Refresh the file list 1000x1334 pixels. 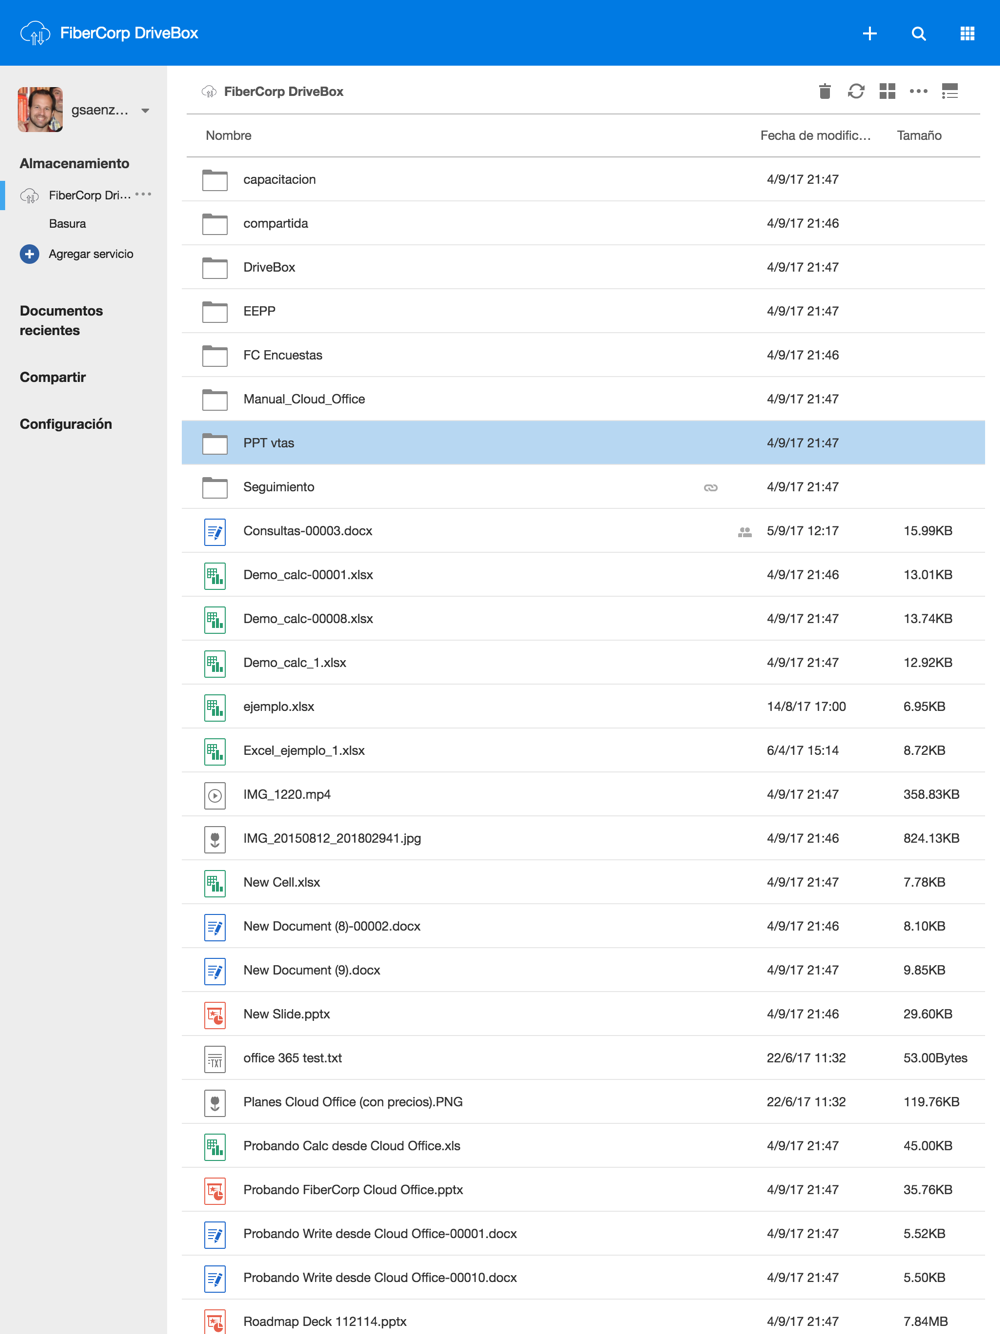click(856, 91)
